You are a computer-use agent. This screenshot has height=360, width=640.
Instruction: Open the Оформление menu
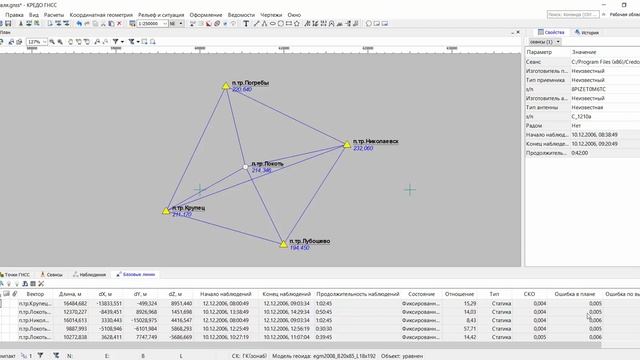pyautogui.click(x=206, y=15)
